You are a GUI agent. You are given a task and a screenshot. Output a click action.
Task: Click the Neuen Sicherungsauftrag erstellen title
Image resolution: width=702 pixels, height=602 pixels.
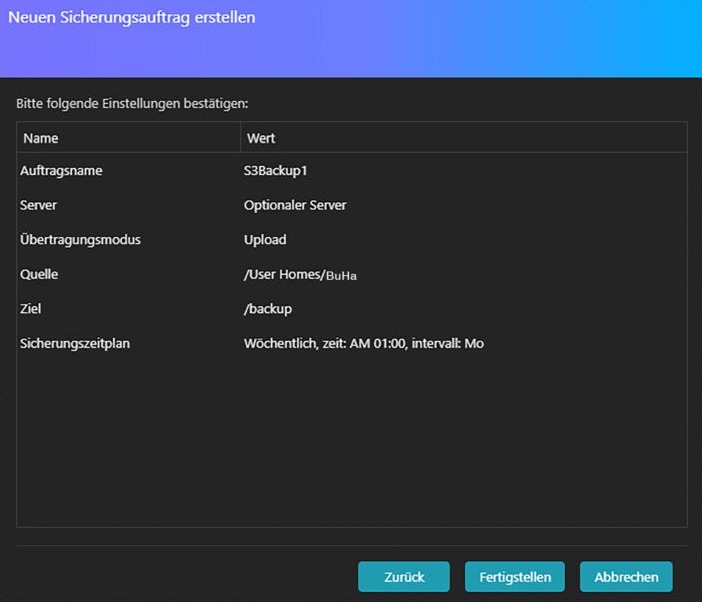[132, 17]
